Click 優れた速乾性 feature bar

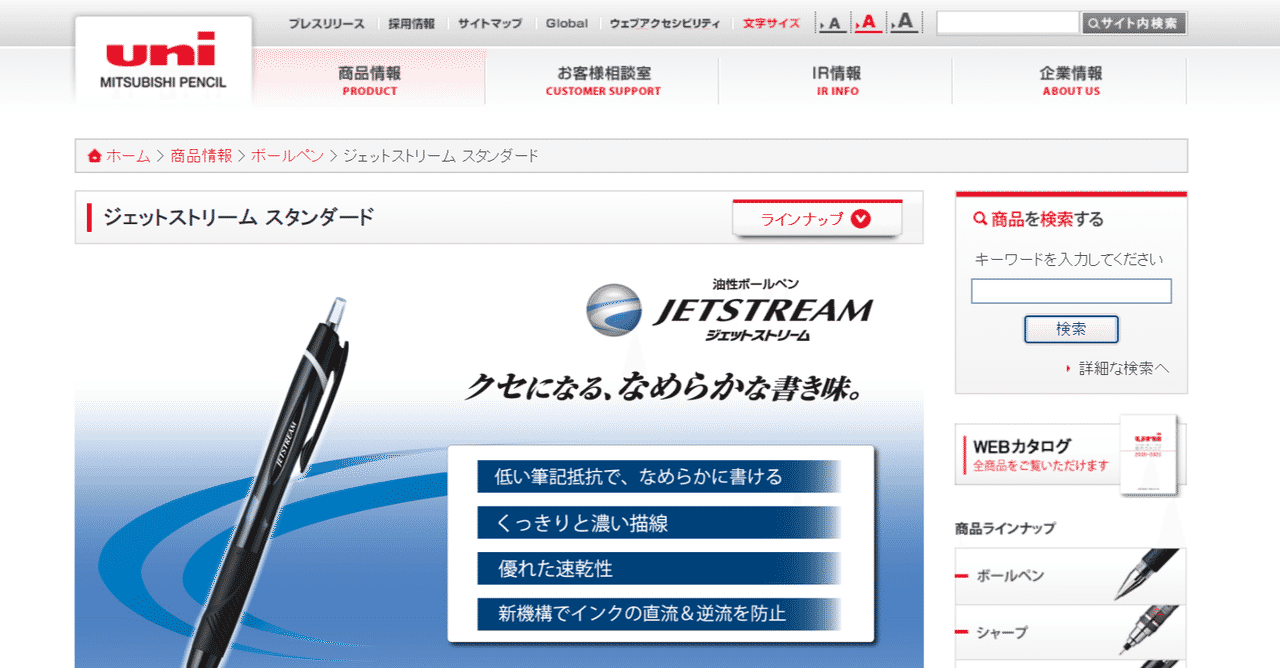(x=659, y=569)
